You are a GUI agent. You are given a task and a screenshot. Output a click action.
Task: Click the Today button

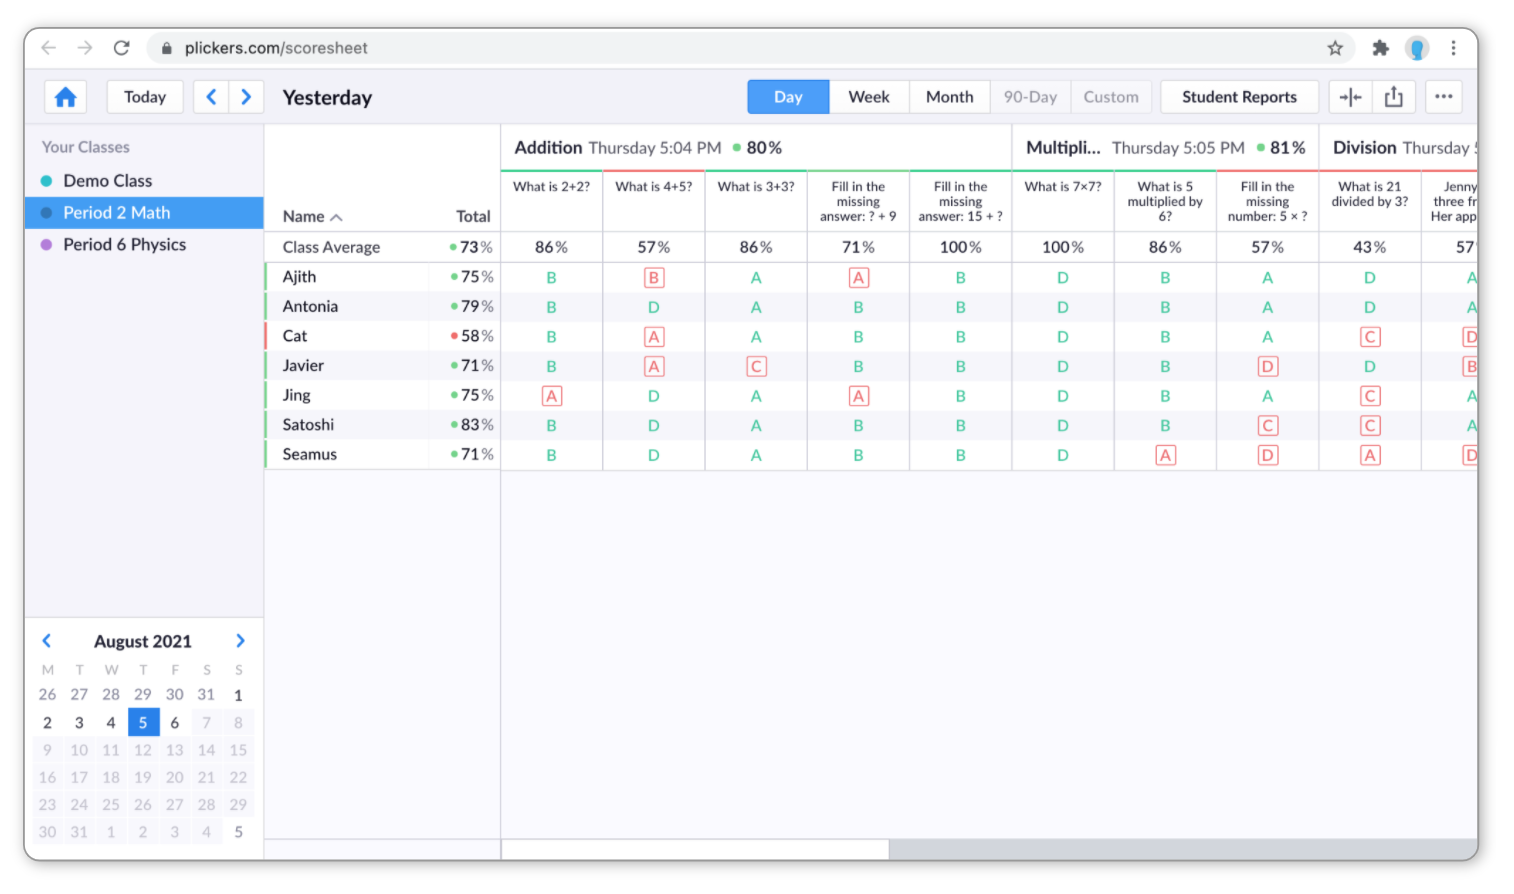145,97
